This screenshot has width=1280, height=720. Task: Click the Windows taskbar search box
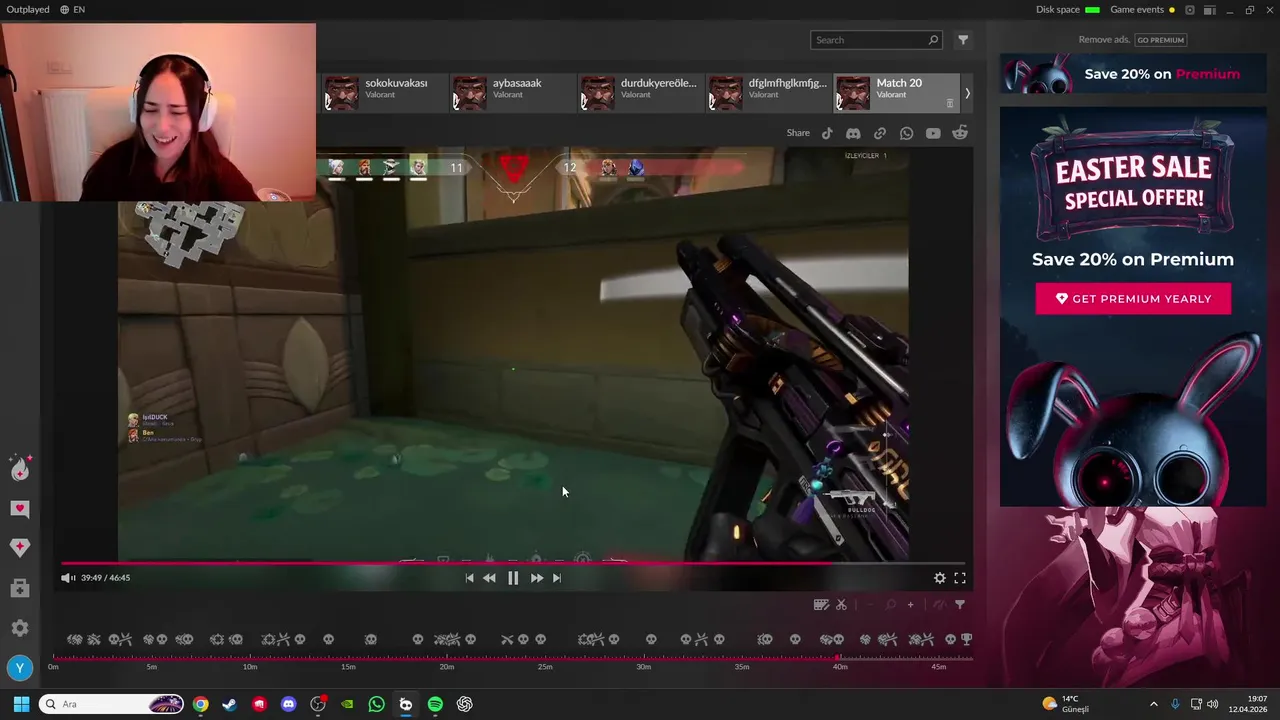[x=112, y=704]
